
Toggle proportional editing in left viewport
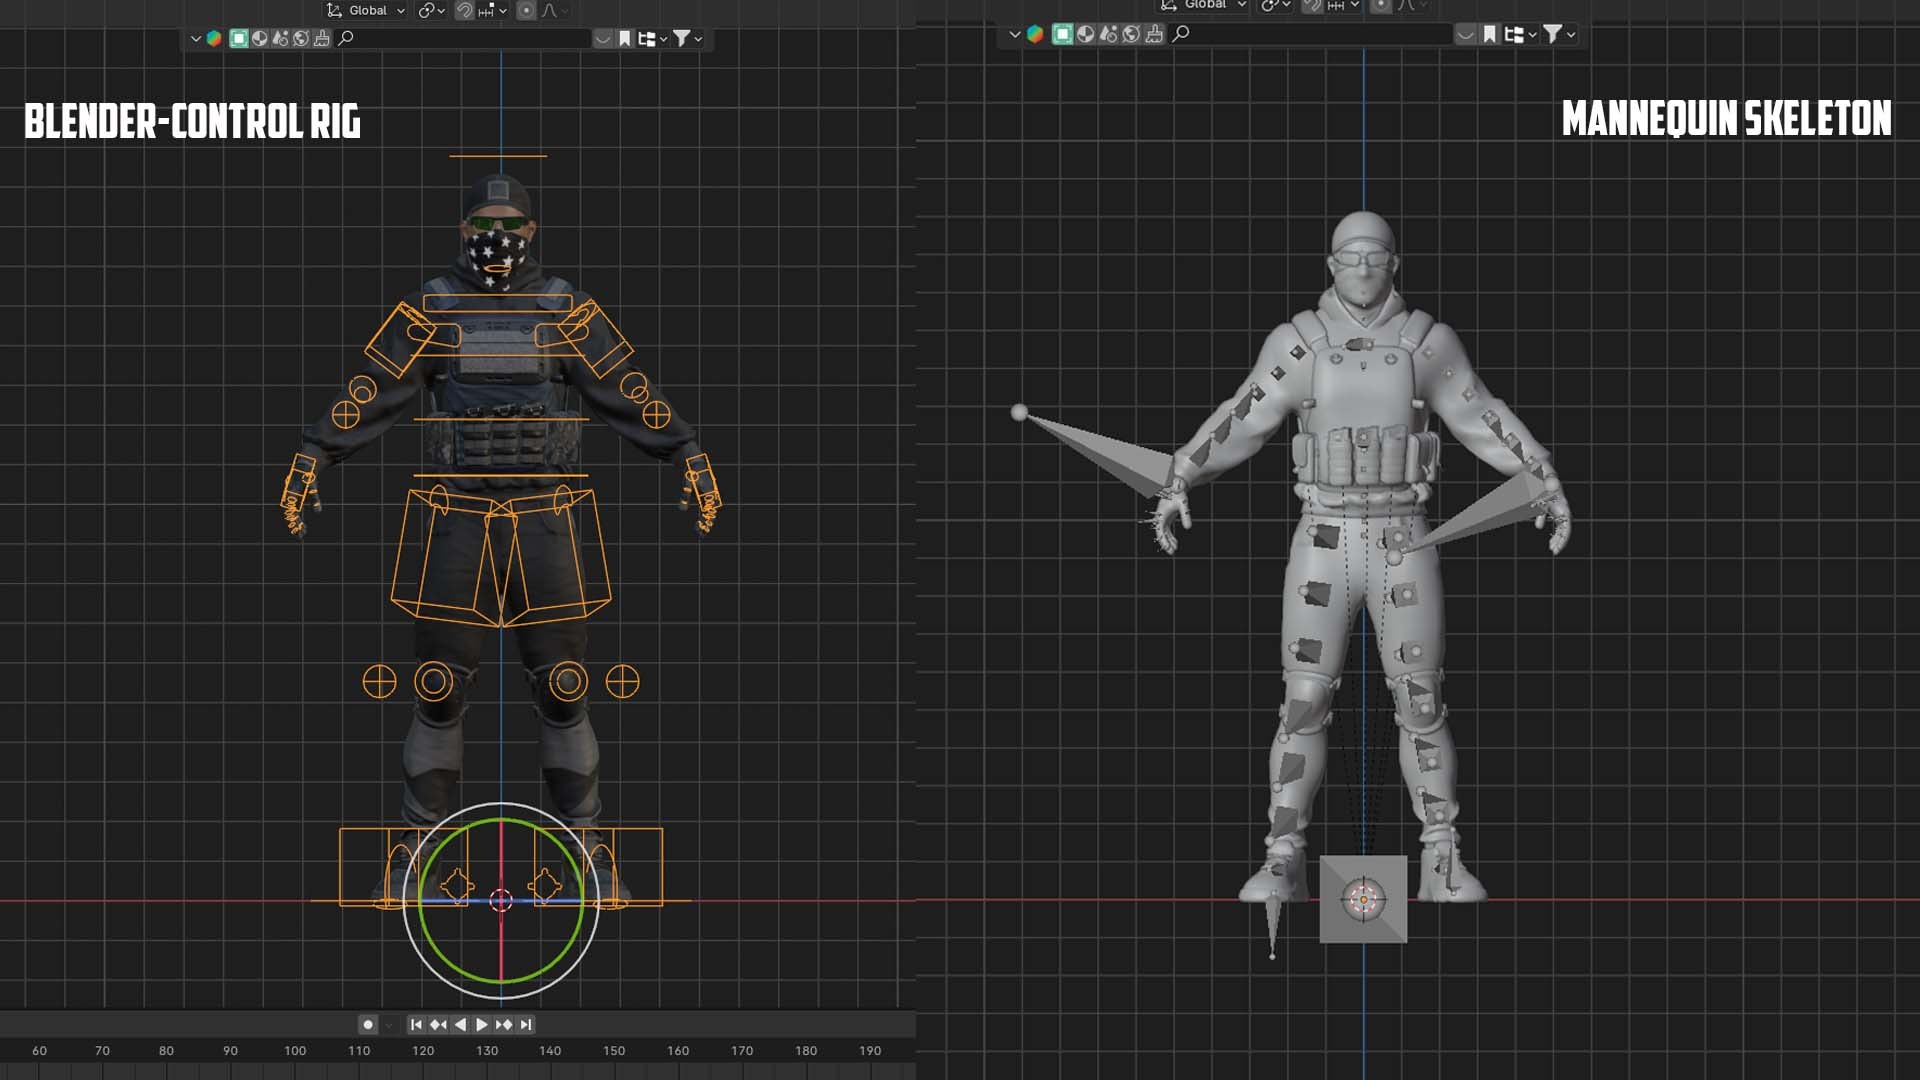click(526, 10)
